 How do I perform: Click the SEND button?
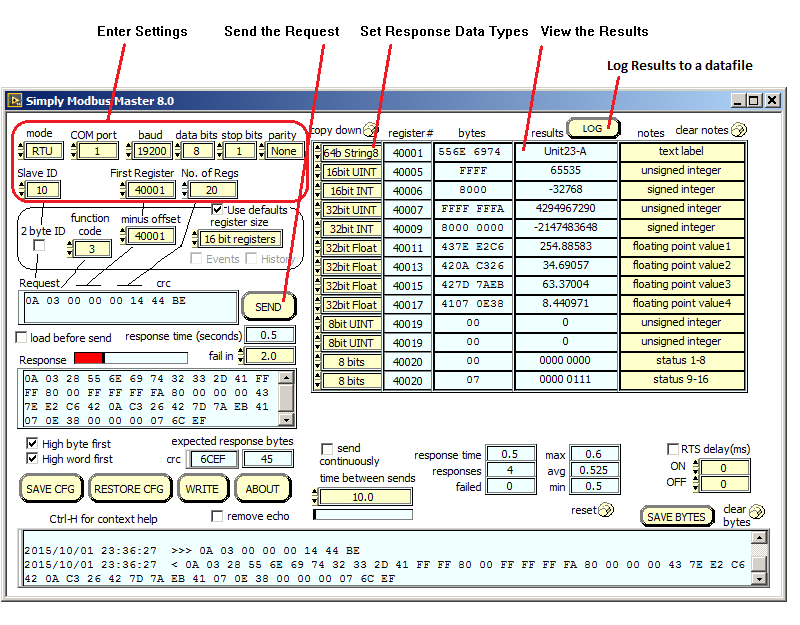(268, 306)
